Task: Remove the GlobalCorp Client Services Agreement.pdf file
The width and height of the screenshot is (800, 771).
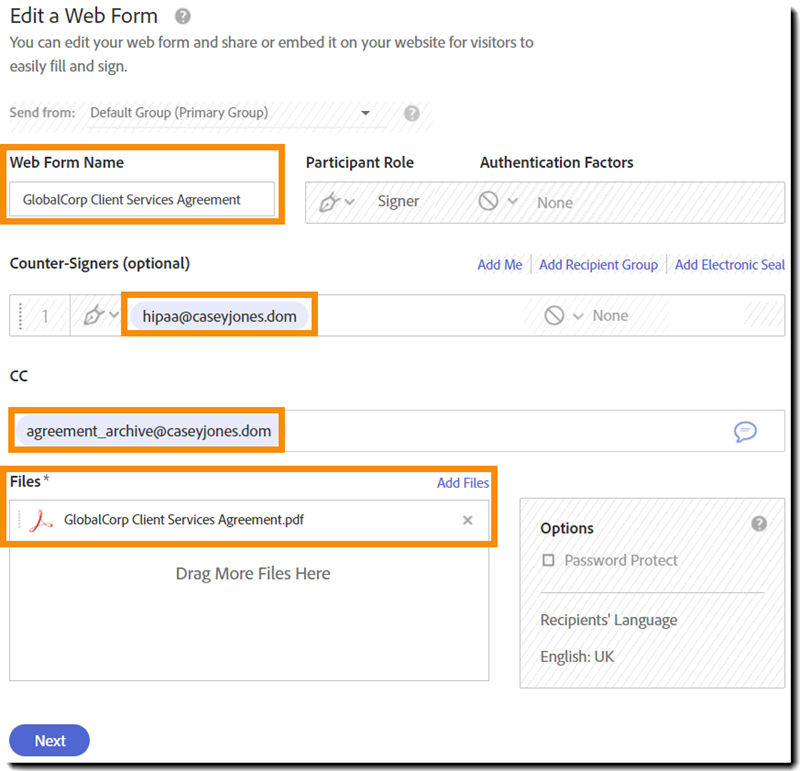Action: tap(467, 520)
